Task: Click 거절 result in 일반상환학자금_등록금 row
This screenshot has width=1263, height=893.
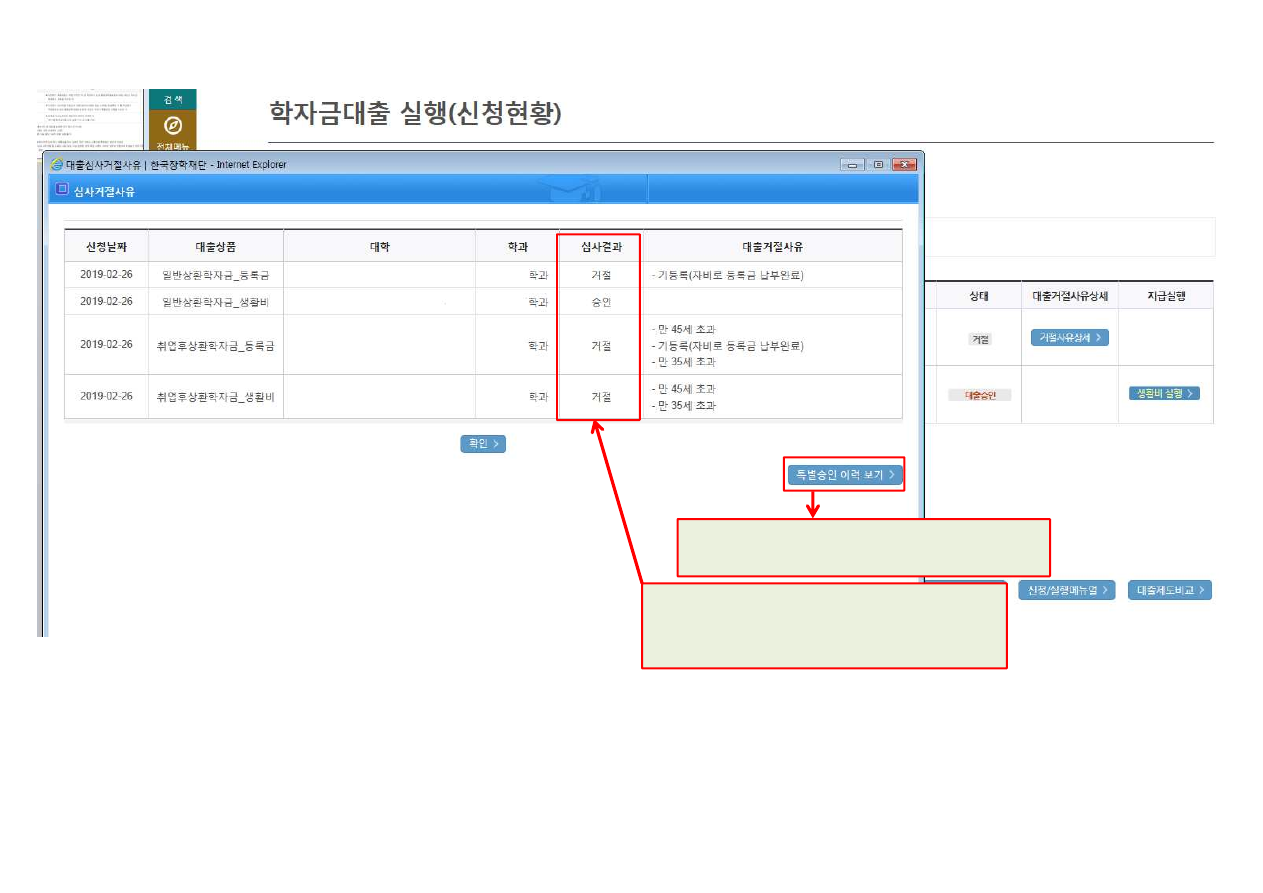Action: click(x=601, y=275)
